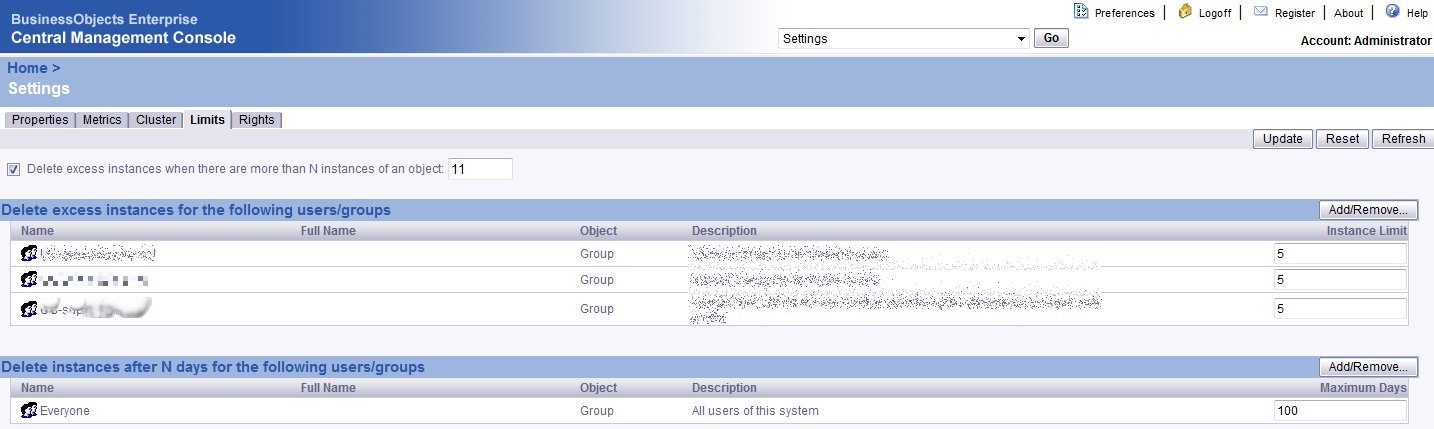Click the Refresh button
Screen dimensions: 1434x429
tap(1403, 139)
